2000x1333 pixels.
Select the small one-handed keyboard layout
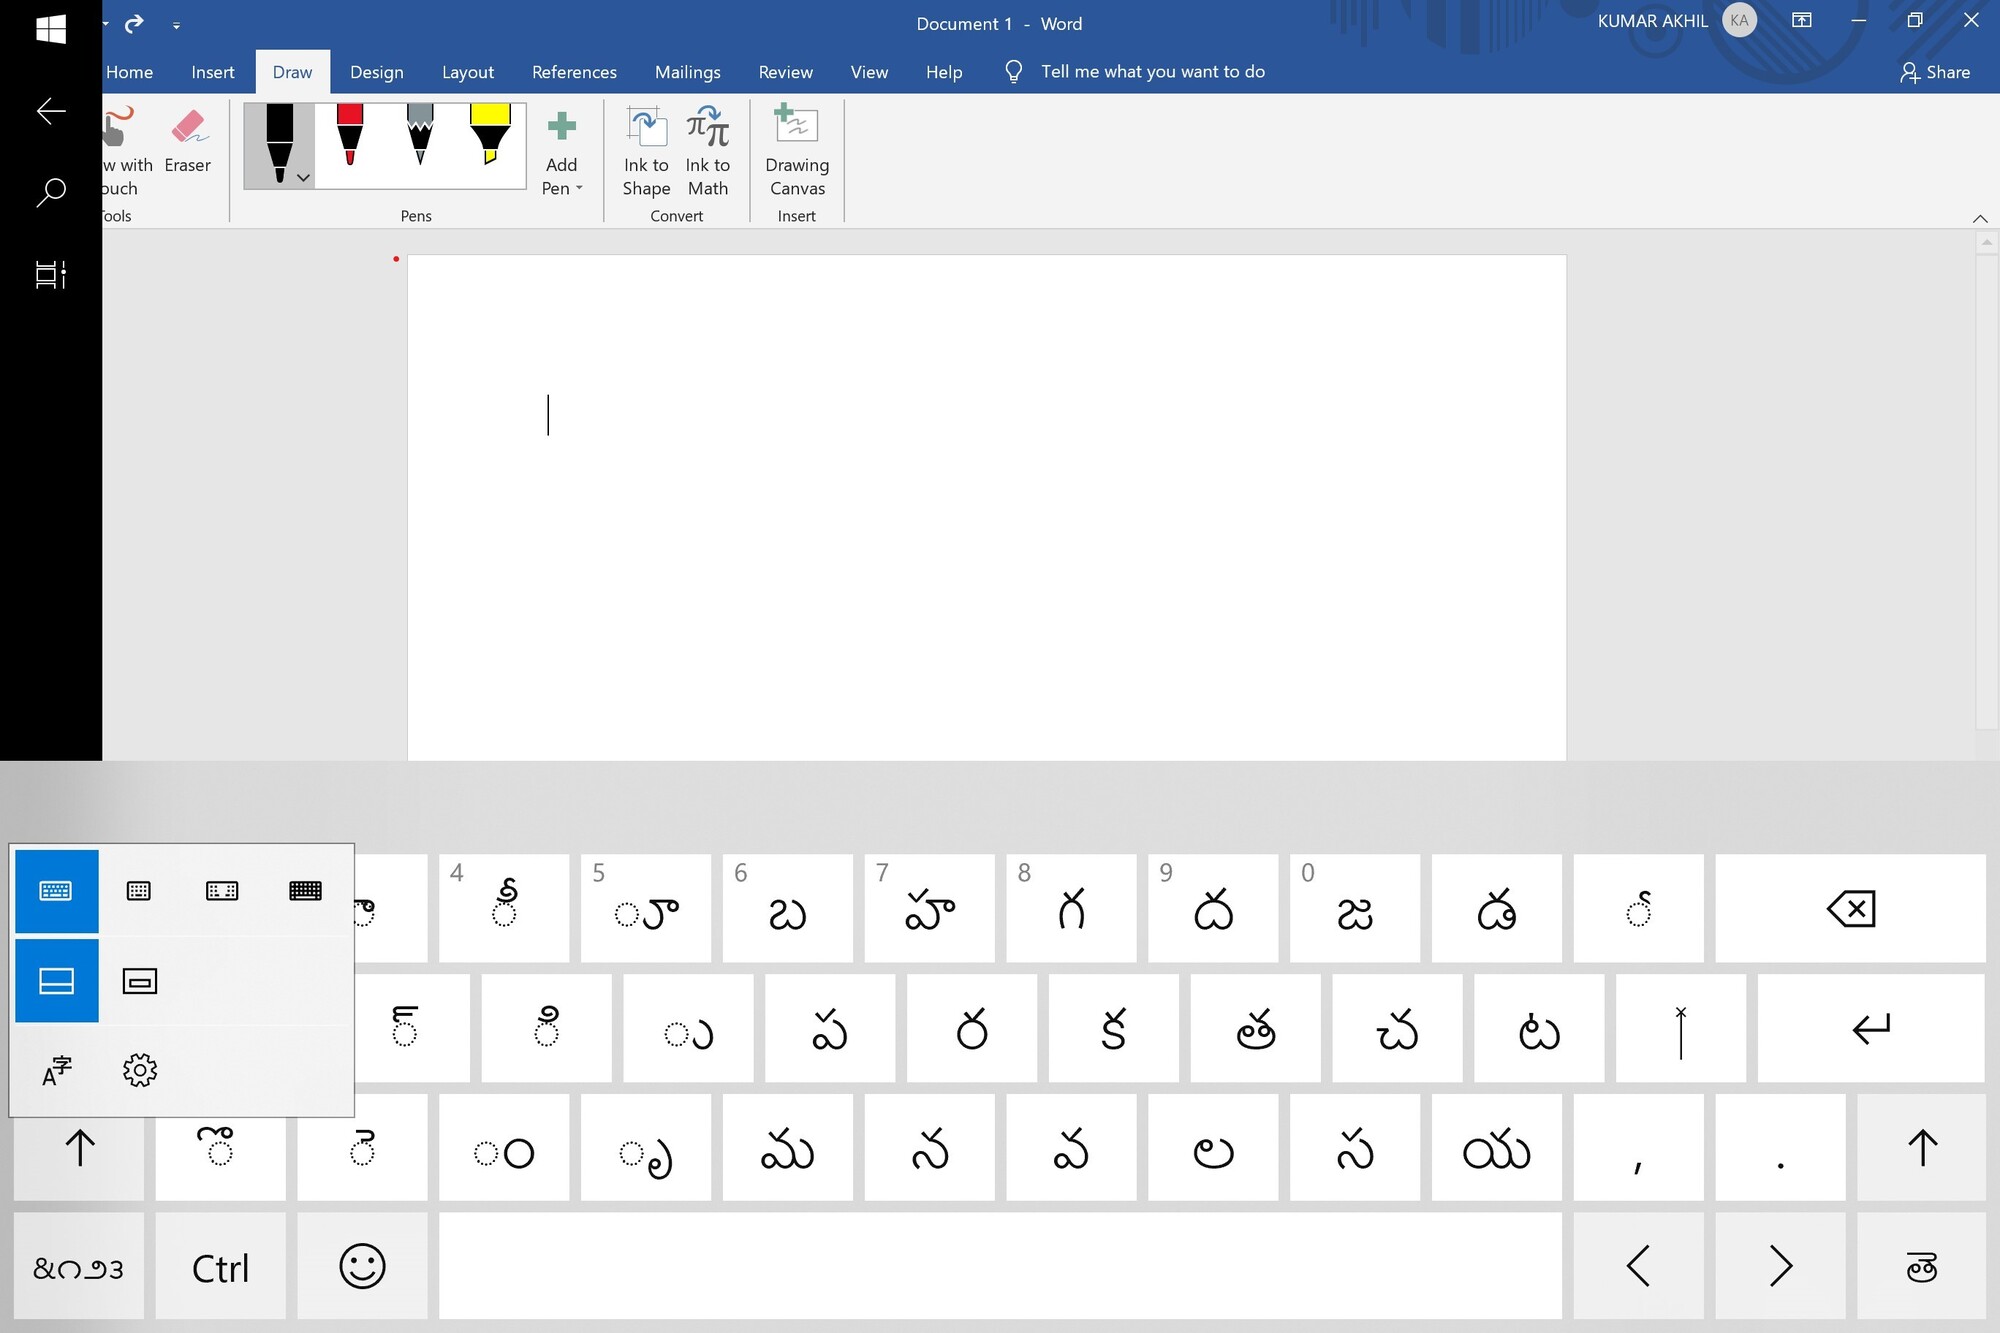139,891
